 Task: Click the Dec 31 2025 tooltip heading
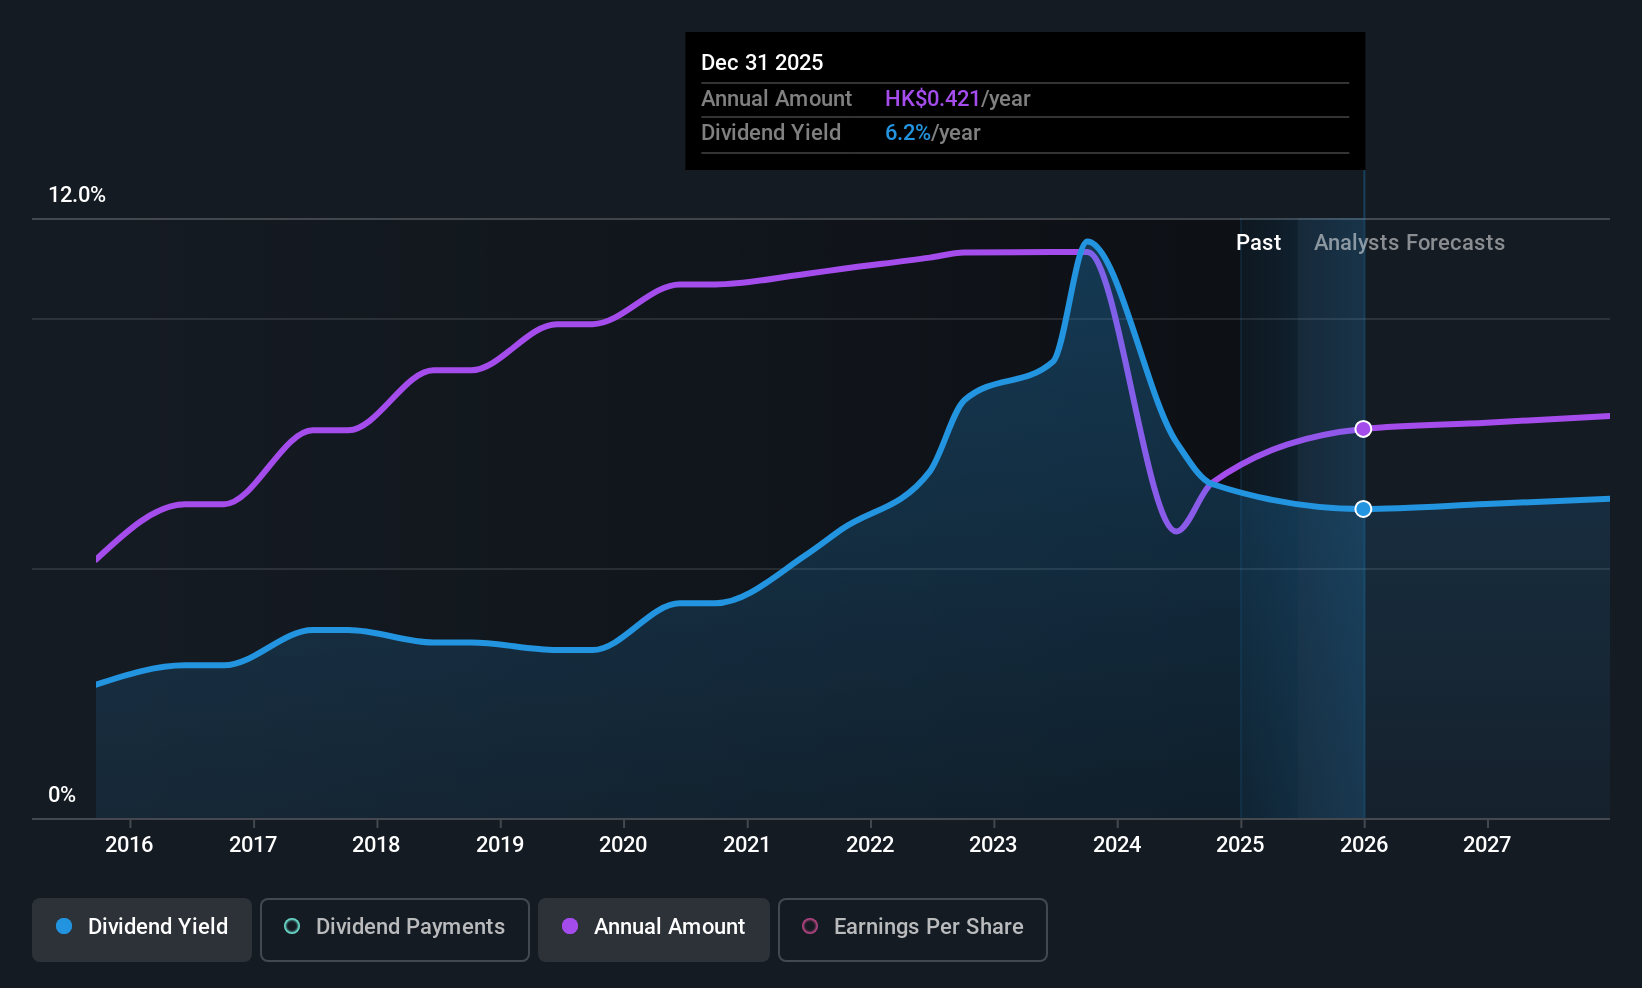coord(762,63)
